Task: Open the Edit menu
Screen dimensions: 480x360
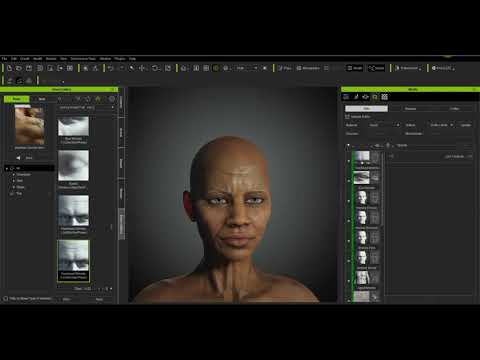Action: coord(14,59)
